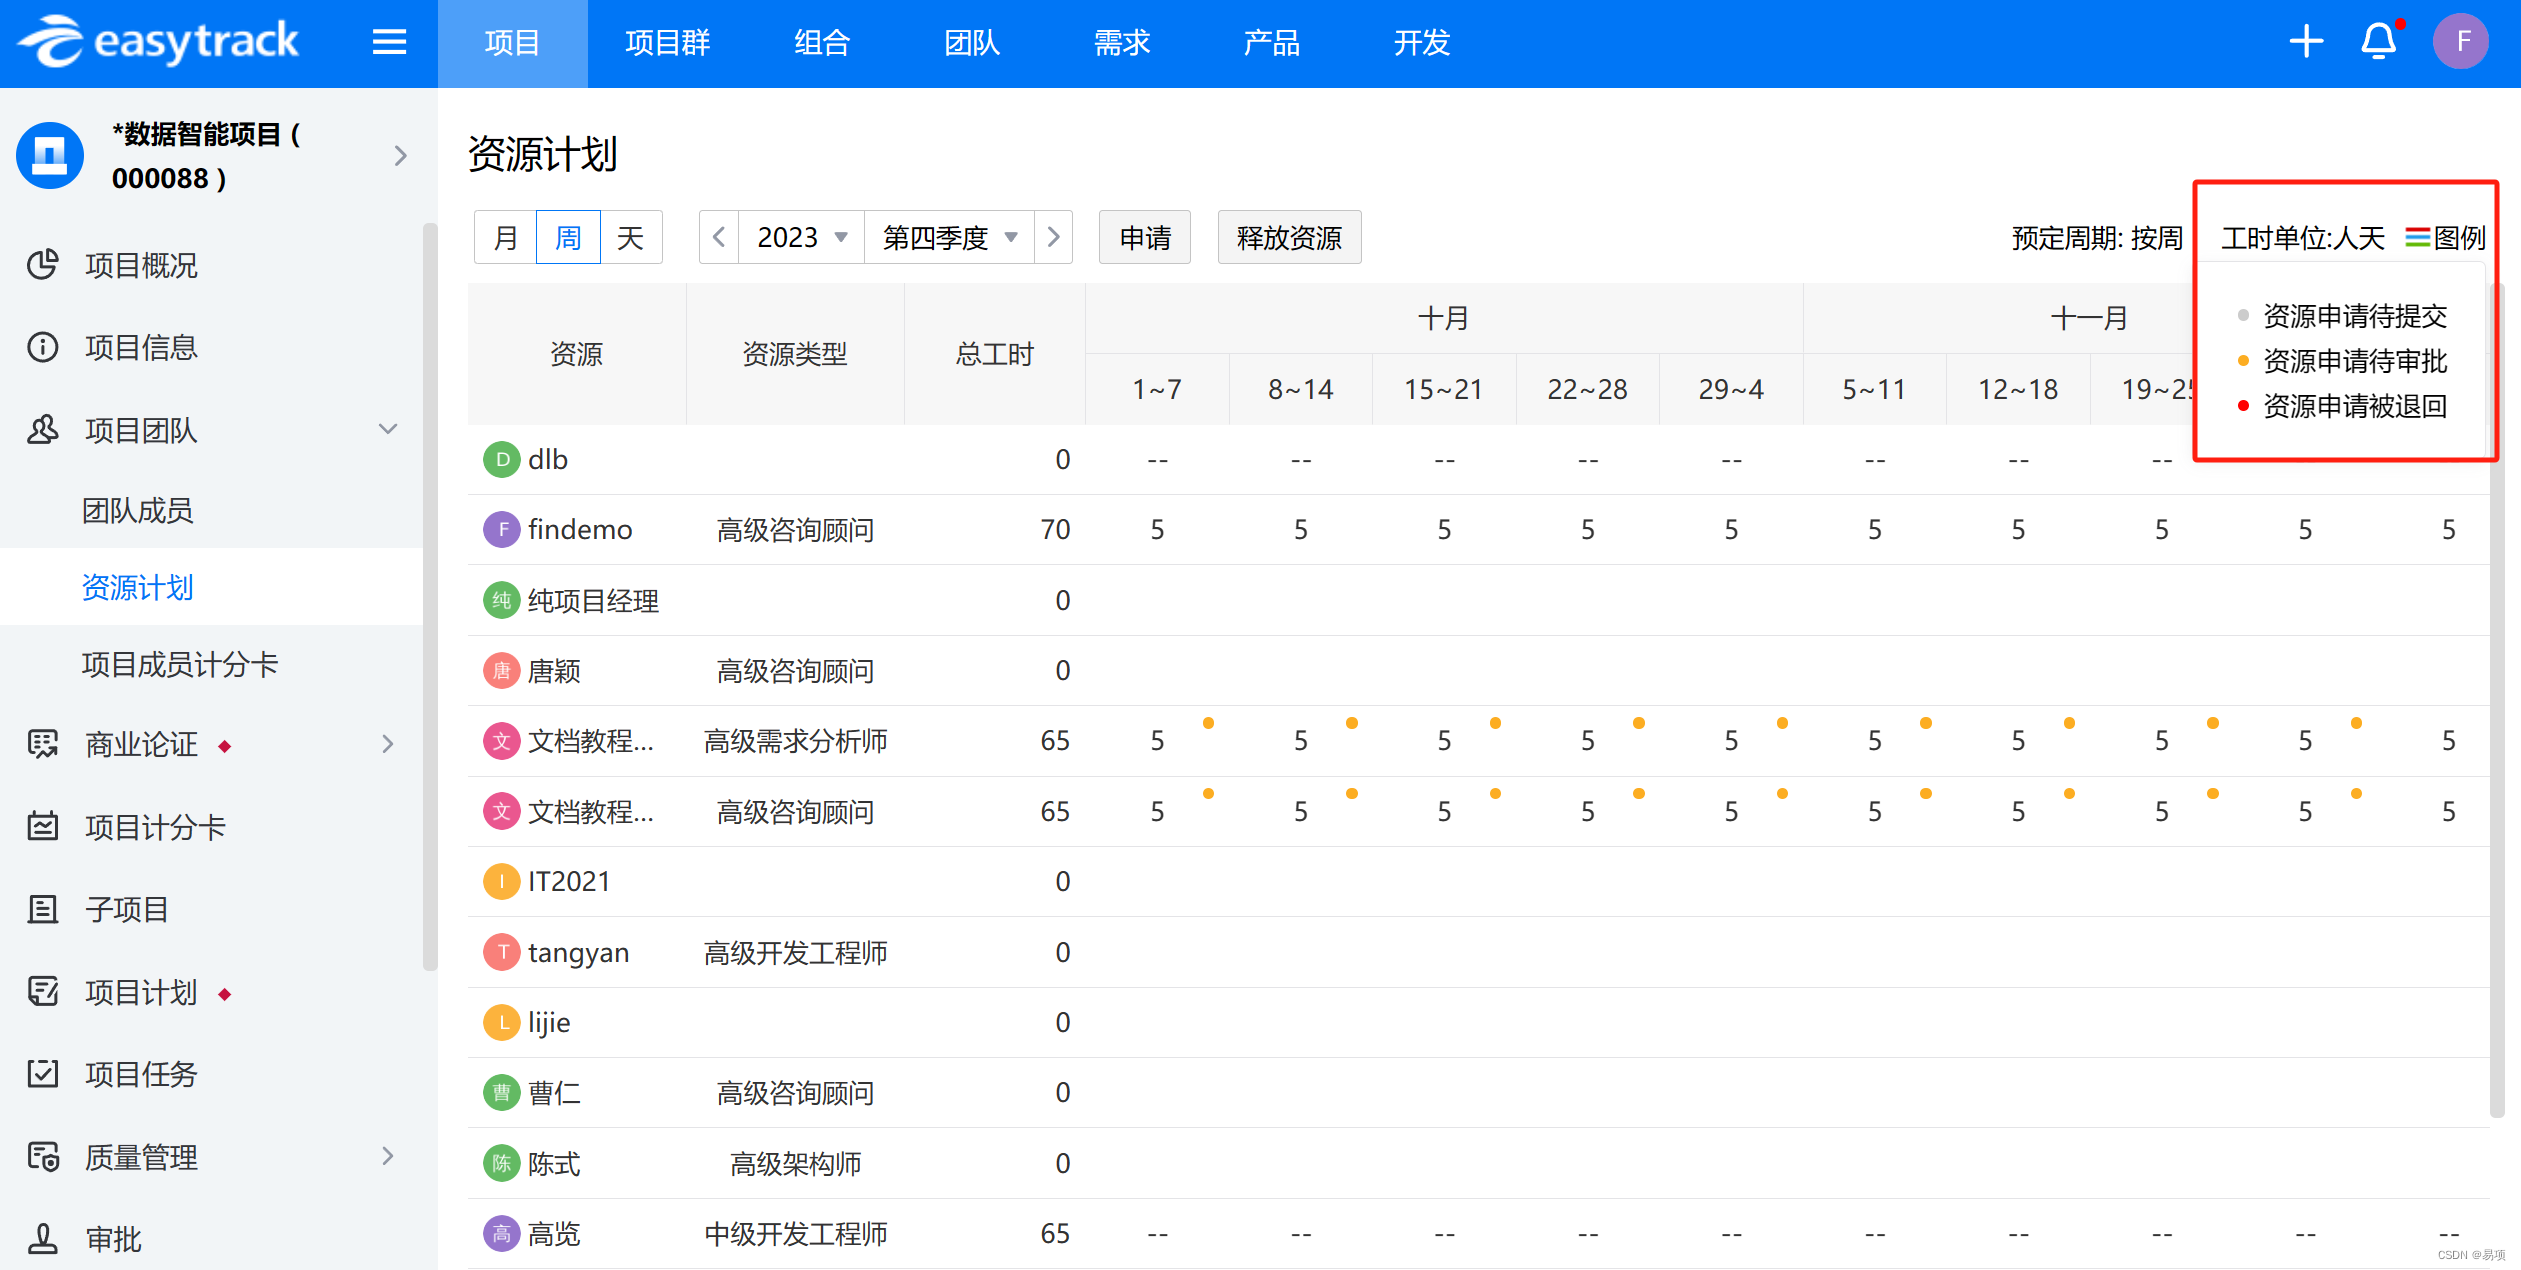Open the user avatar F menu
Image resolution: width=2521 pixels, height=1270 pixels.
point(2461,41)
